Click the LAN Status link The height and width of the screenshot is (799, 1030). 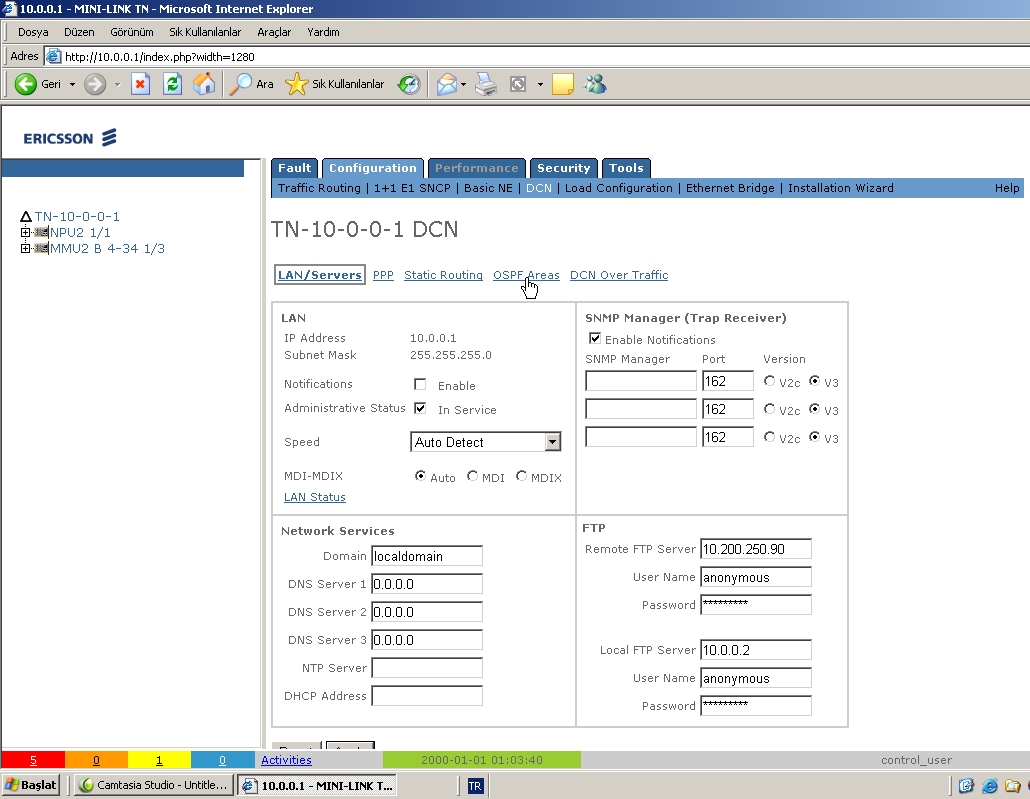315,497
